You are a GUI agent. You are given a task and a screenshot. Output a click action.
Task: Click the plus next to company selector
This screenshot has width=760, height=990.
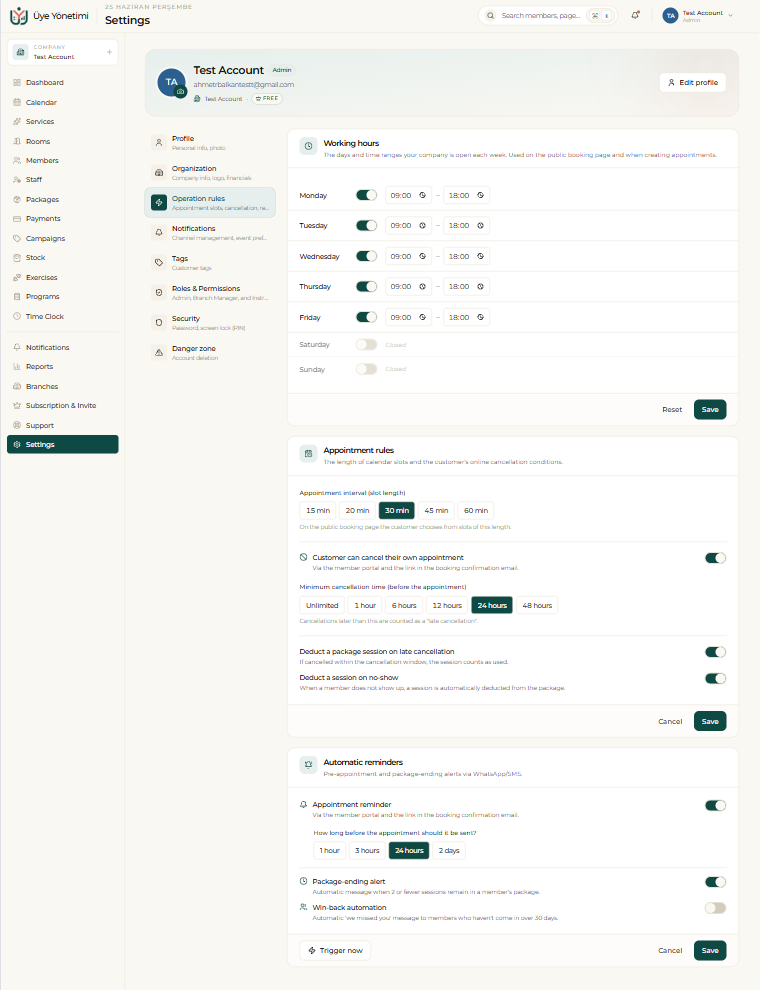click(109, 52)
